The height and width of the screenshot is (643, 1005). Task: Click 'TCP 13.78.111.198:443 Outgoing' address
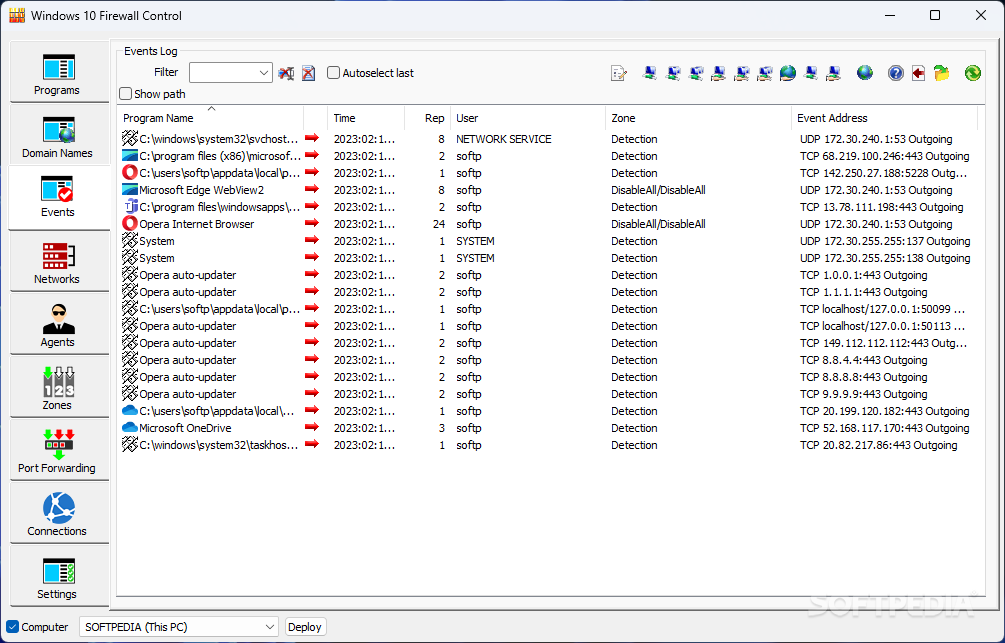click(x=881, y=207)
